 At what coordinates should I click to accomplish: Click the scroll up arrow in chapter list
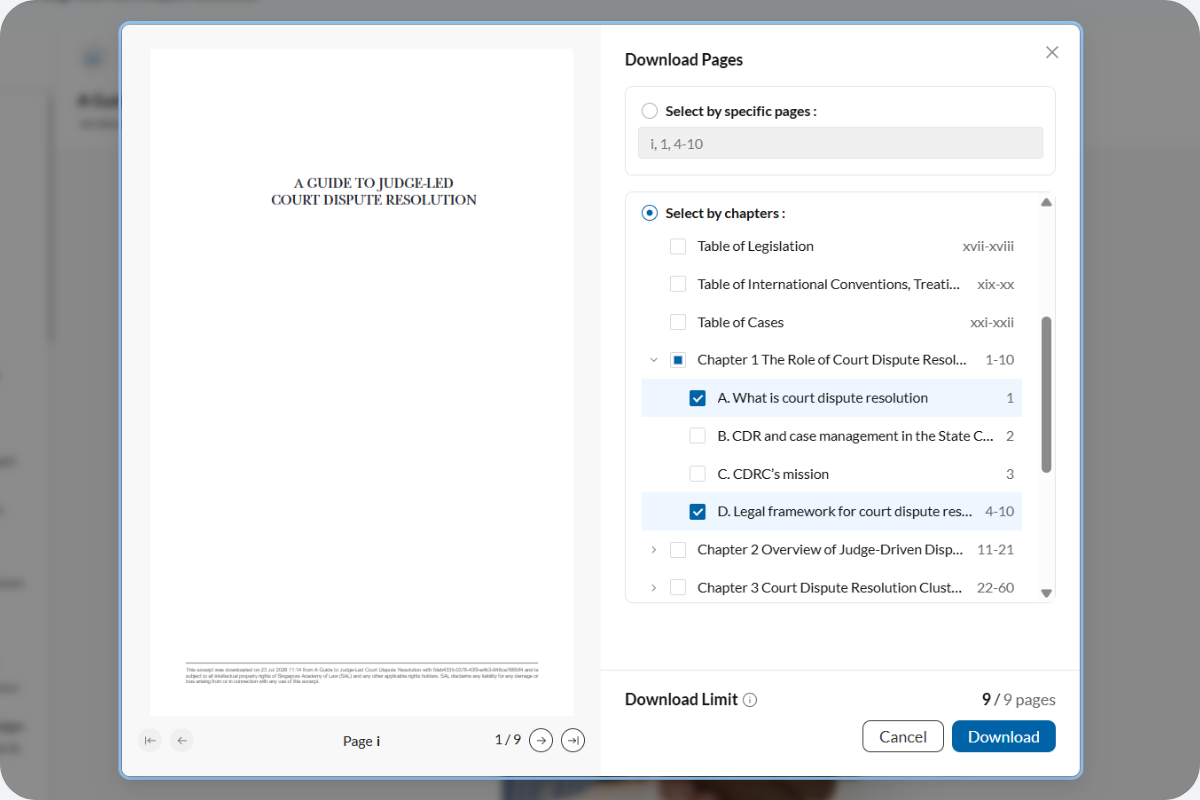(x=1046, y=202)
